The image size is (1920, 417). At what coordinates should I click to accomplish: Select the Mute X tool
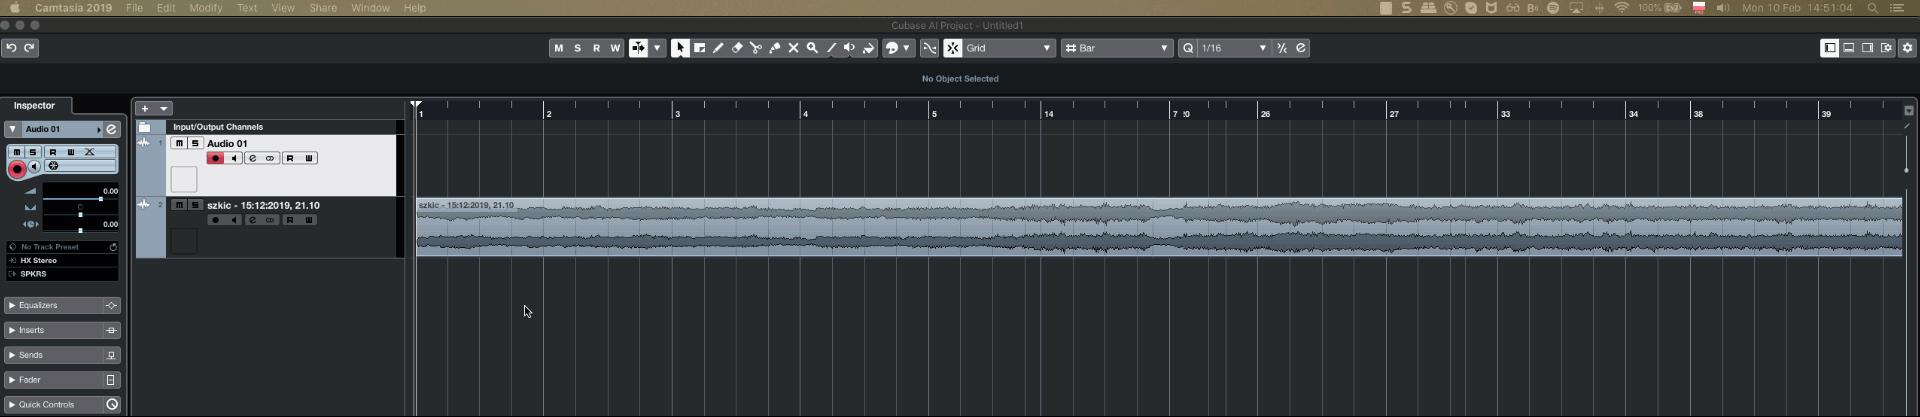(794, 48)
